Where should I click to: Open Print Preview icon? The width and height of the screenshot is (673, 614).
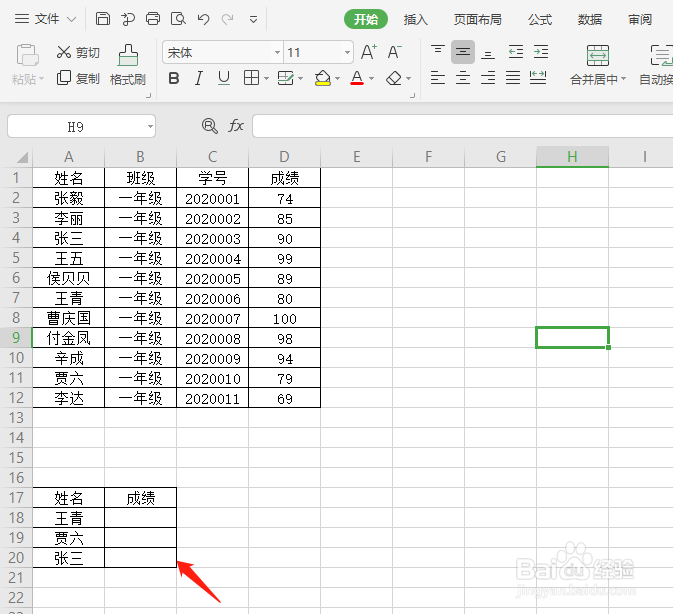(178, 19)
